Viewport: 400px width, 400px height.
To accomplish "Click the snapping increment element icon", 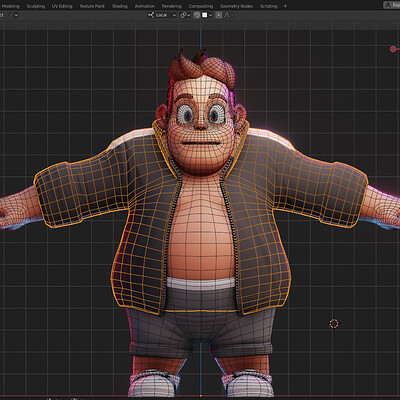I will [x=205, y=15].
